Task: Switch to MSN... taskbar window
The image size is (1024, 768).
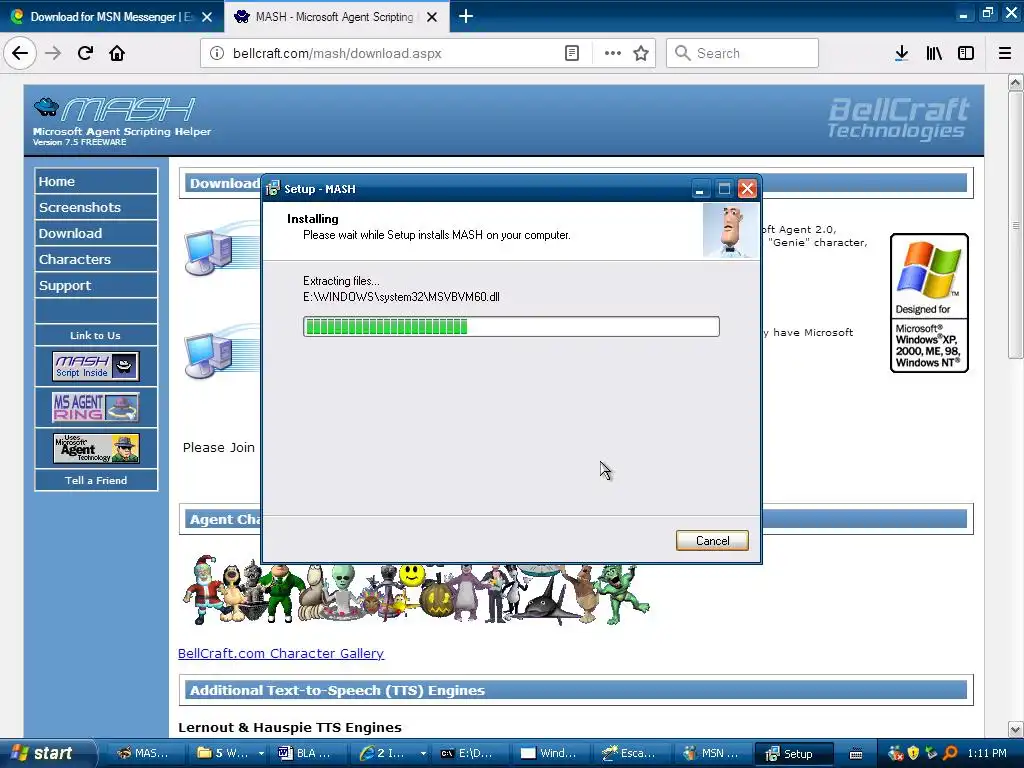Action: [711, 753]
